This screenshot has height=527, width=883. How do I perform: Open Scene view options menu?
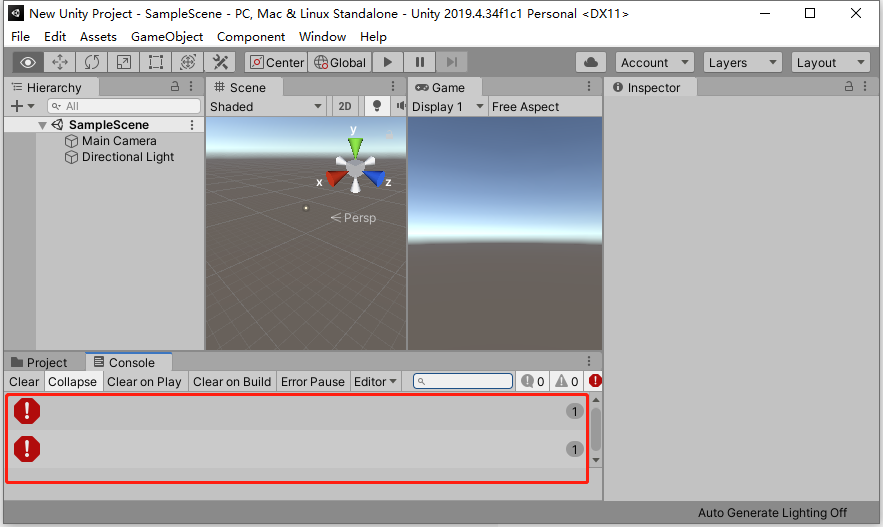(x=393, y=86)
